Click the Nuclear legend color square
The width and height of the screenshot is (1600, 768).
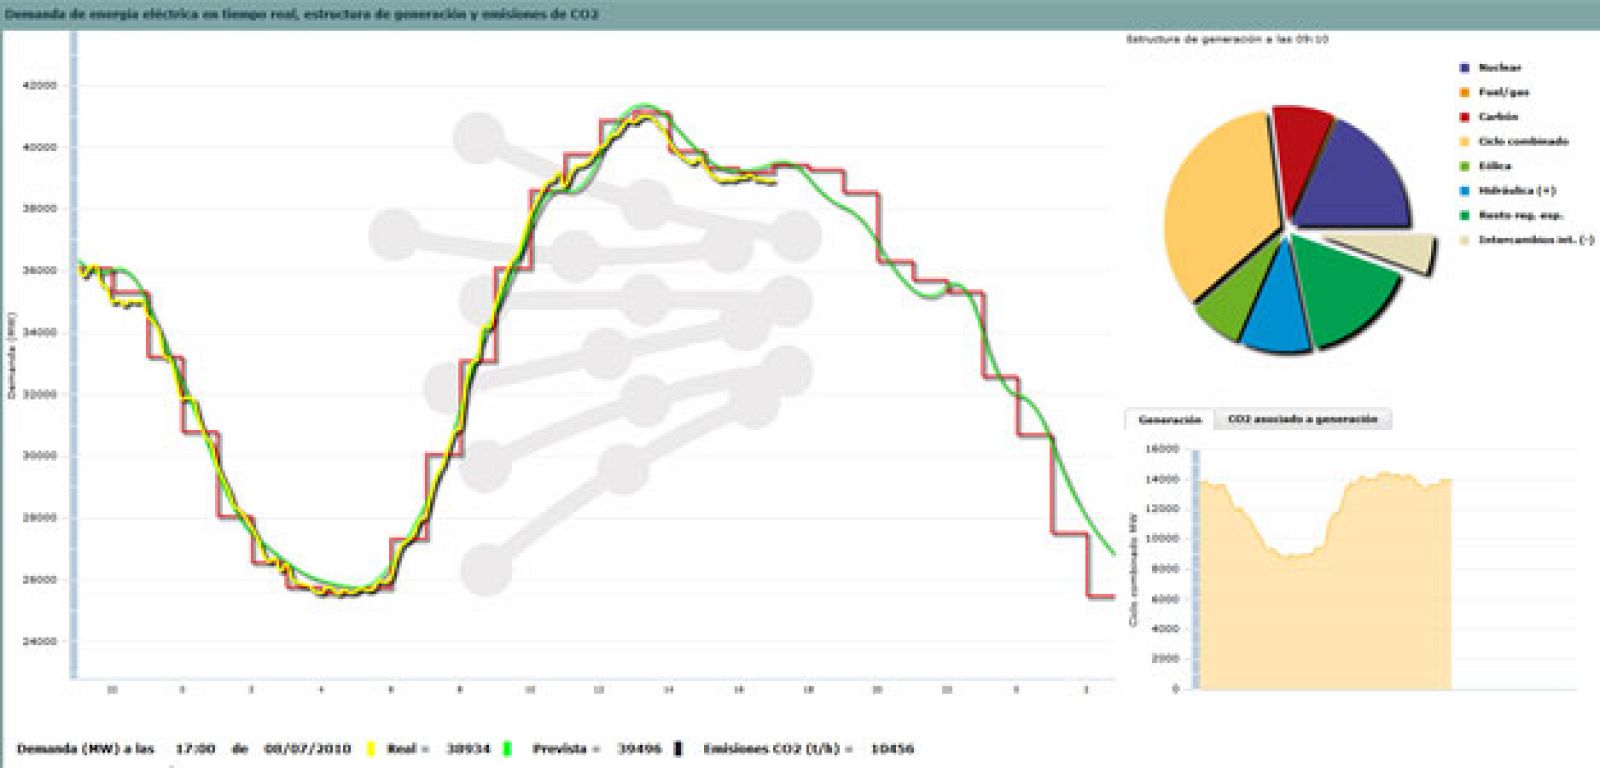point(1465,68)
